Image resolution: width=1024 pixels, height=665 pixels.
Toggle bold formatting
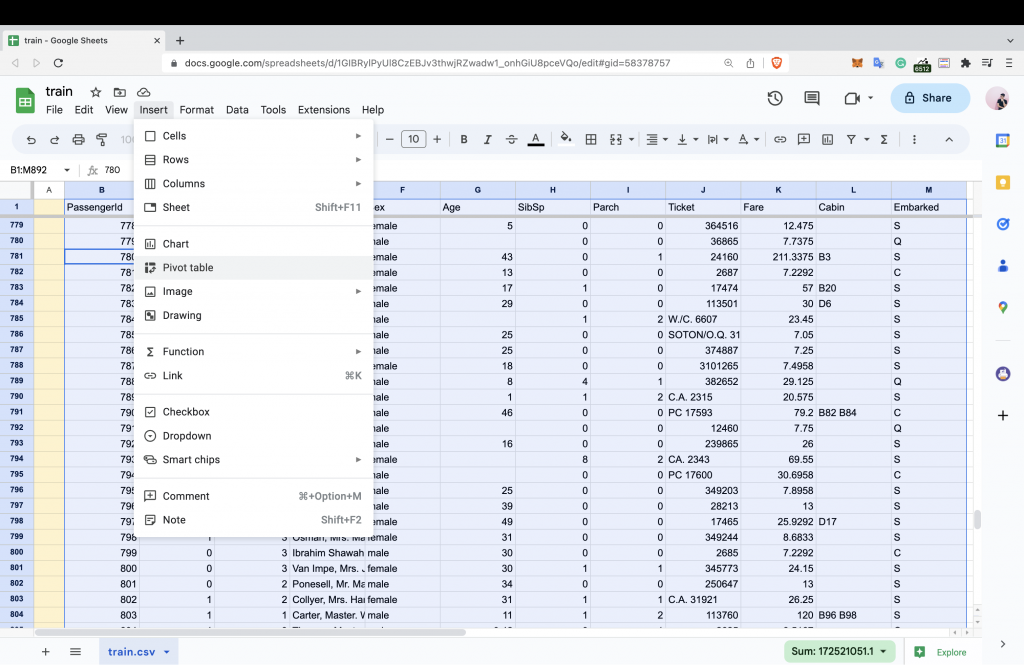coord(464,139)
